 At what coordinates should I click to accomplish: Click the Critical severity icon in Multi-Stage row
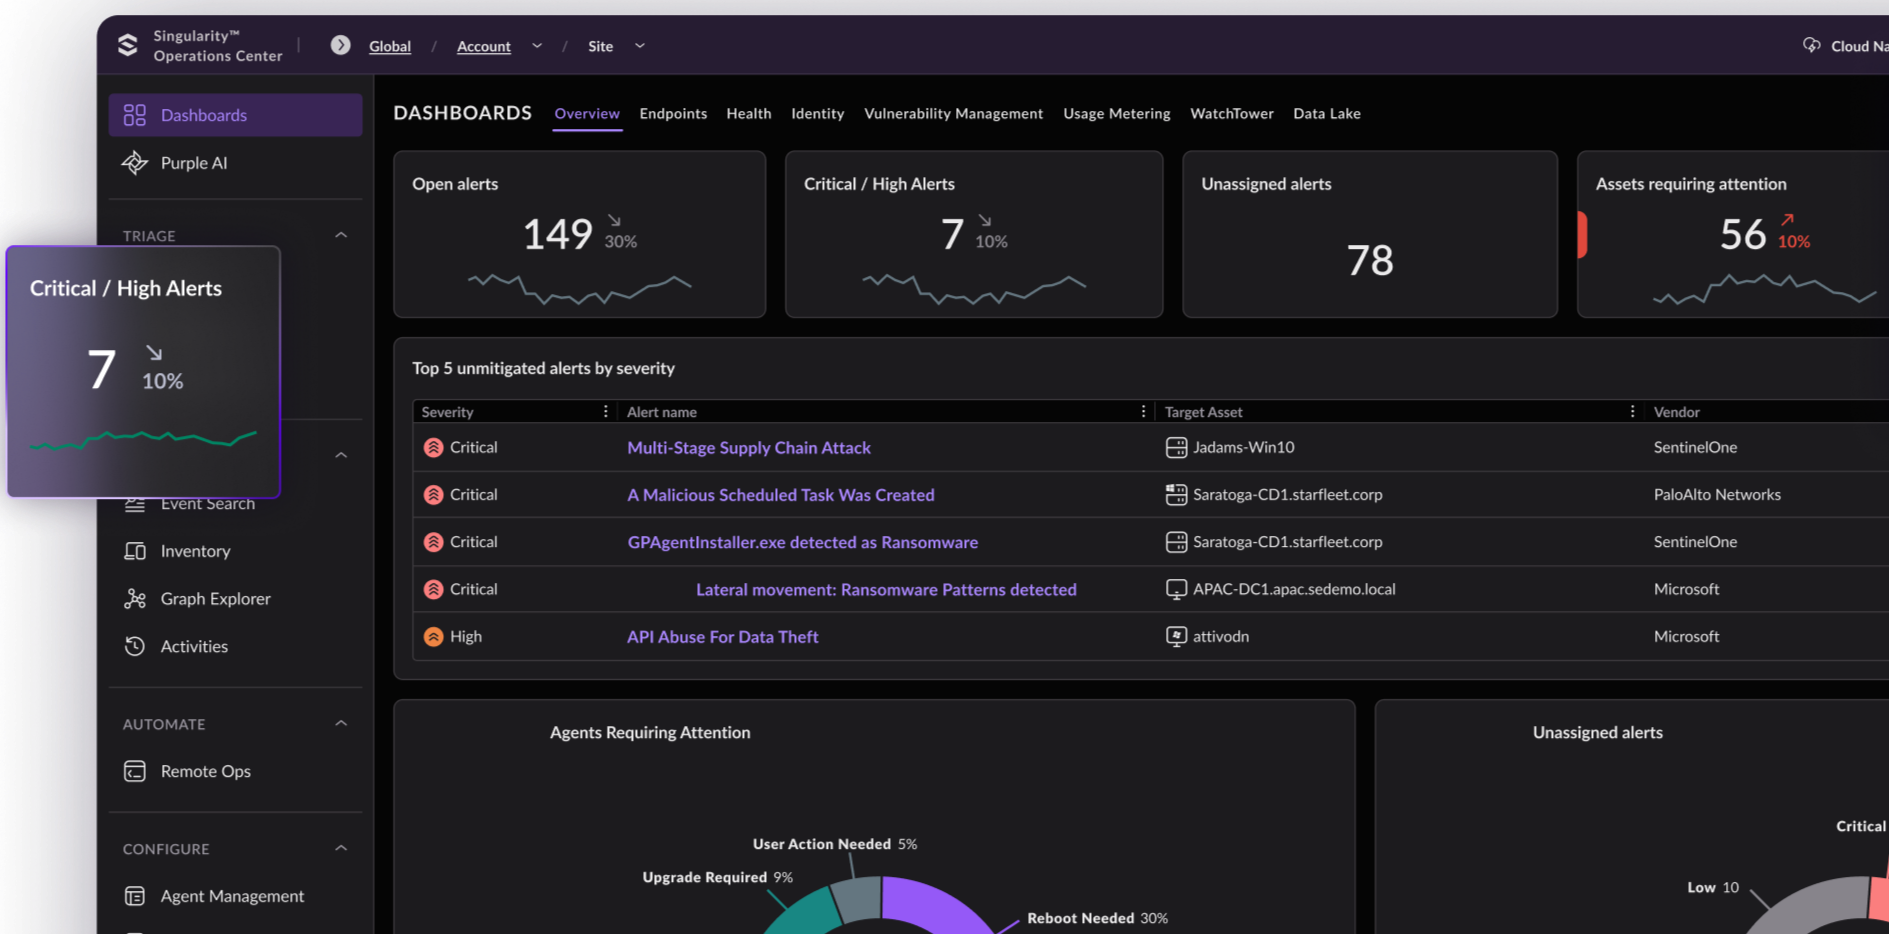(433, 447)
